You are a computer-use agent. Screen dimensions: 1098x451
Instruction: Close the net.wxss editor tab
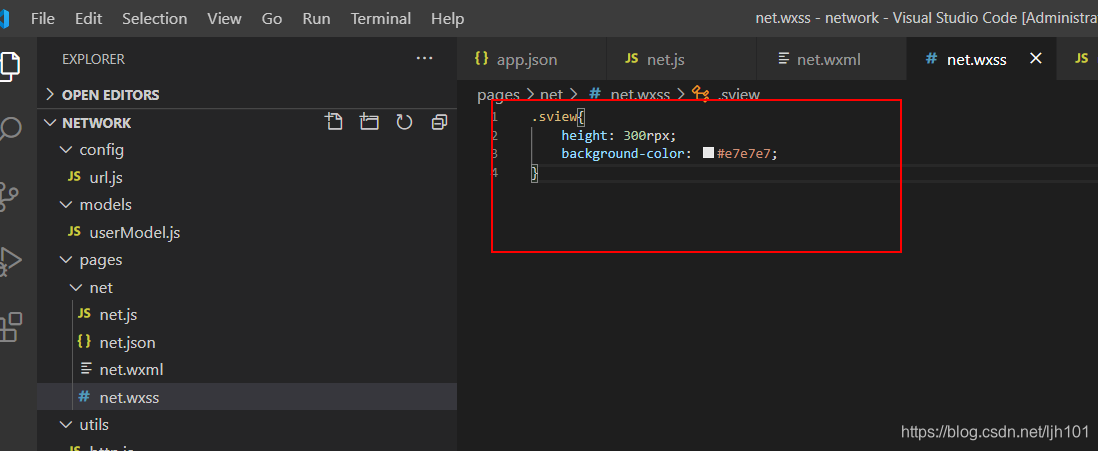1036,59
